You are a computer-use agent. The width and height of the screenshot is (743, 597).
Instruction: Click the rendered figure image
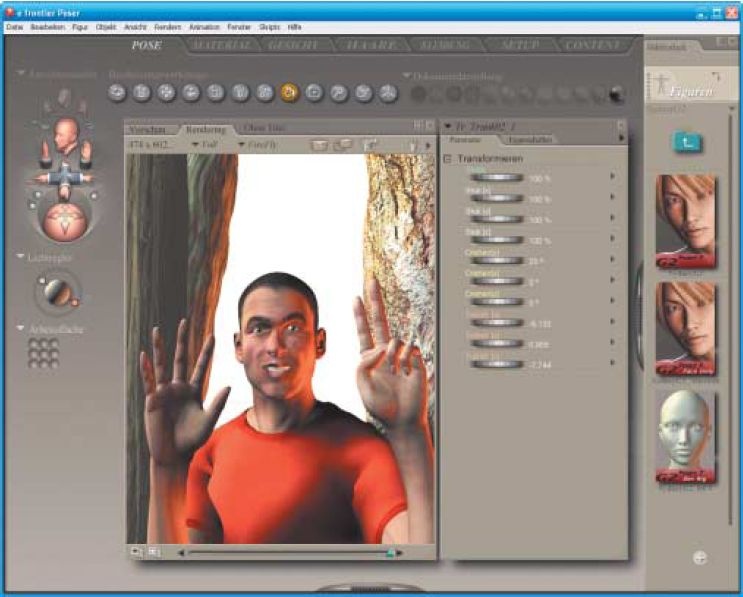pyautogui.click(x=281, y=349)
